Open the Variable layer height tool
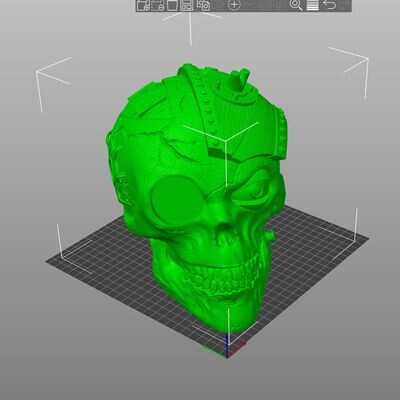The image size is (400, 400). [x=312, y=5]
